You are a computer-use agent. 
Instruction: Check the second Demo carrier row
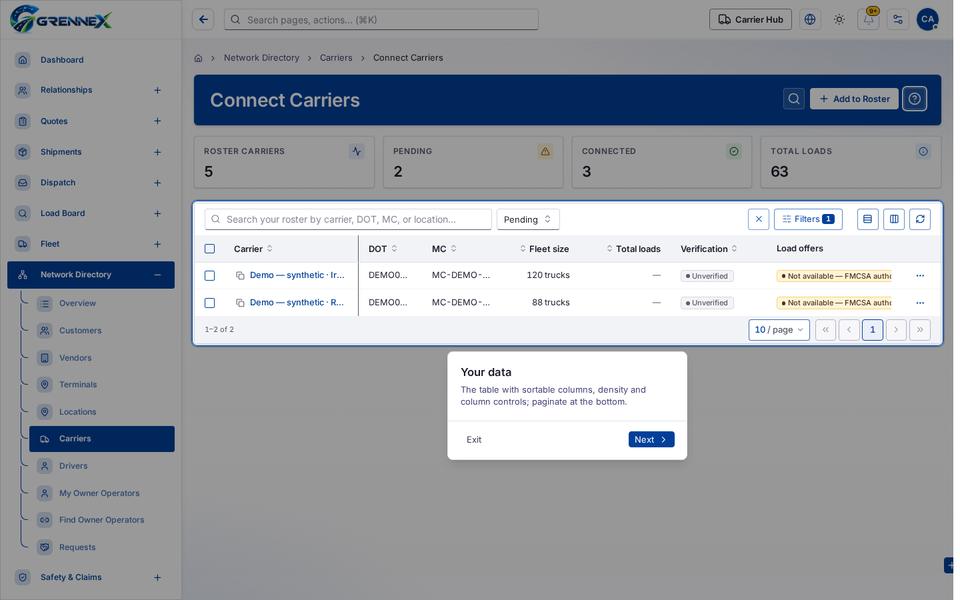point(209,302)
